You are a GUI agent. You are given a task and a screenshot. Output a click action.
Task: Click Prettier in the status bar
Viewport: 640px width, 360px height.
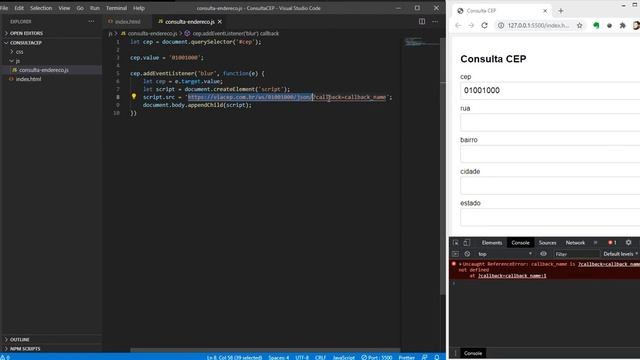407,357
